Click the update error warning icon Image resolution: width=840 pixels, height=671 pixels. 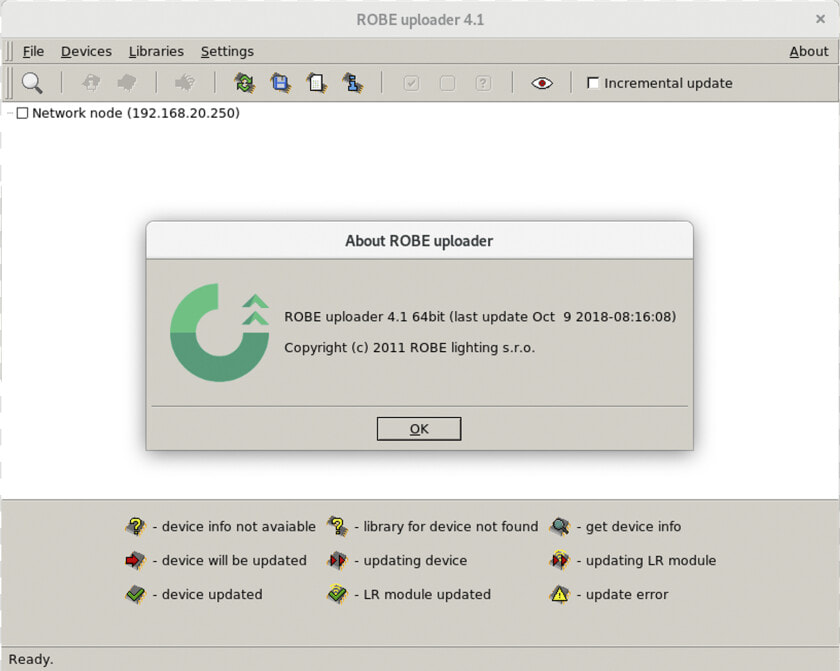coord(560,594)
